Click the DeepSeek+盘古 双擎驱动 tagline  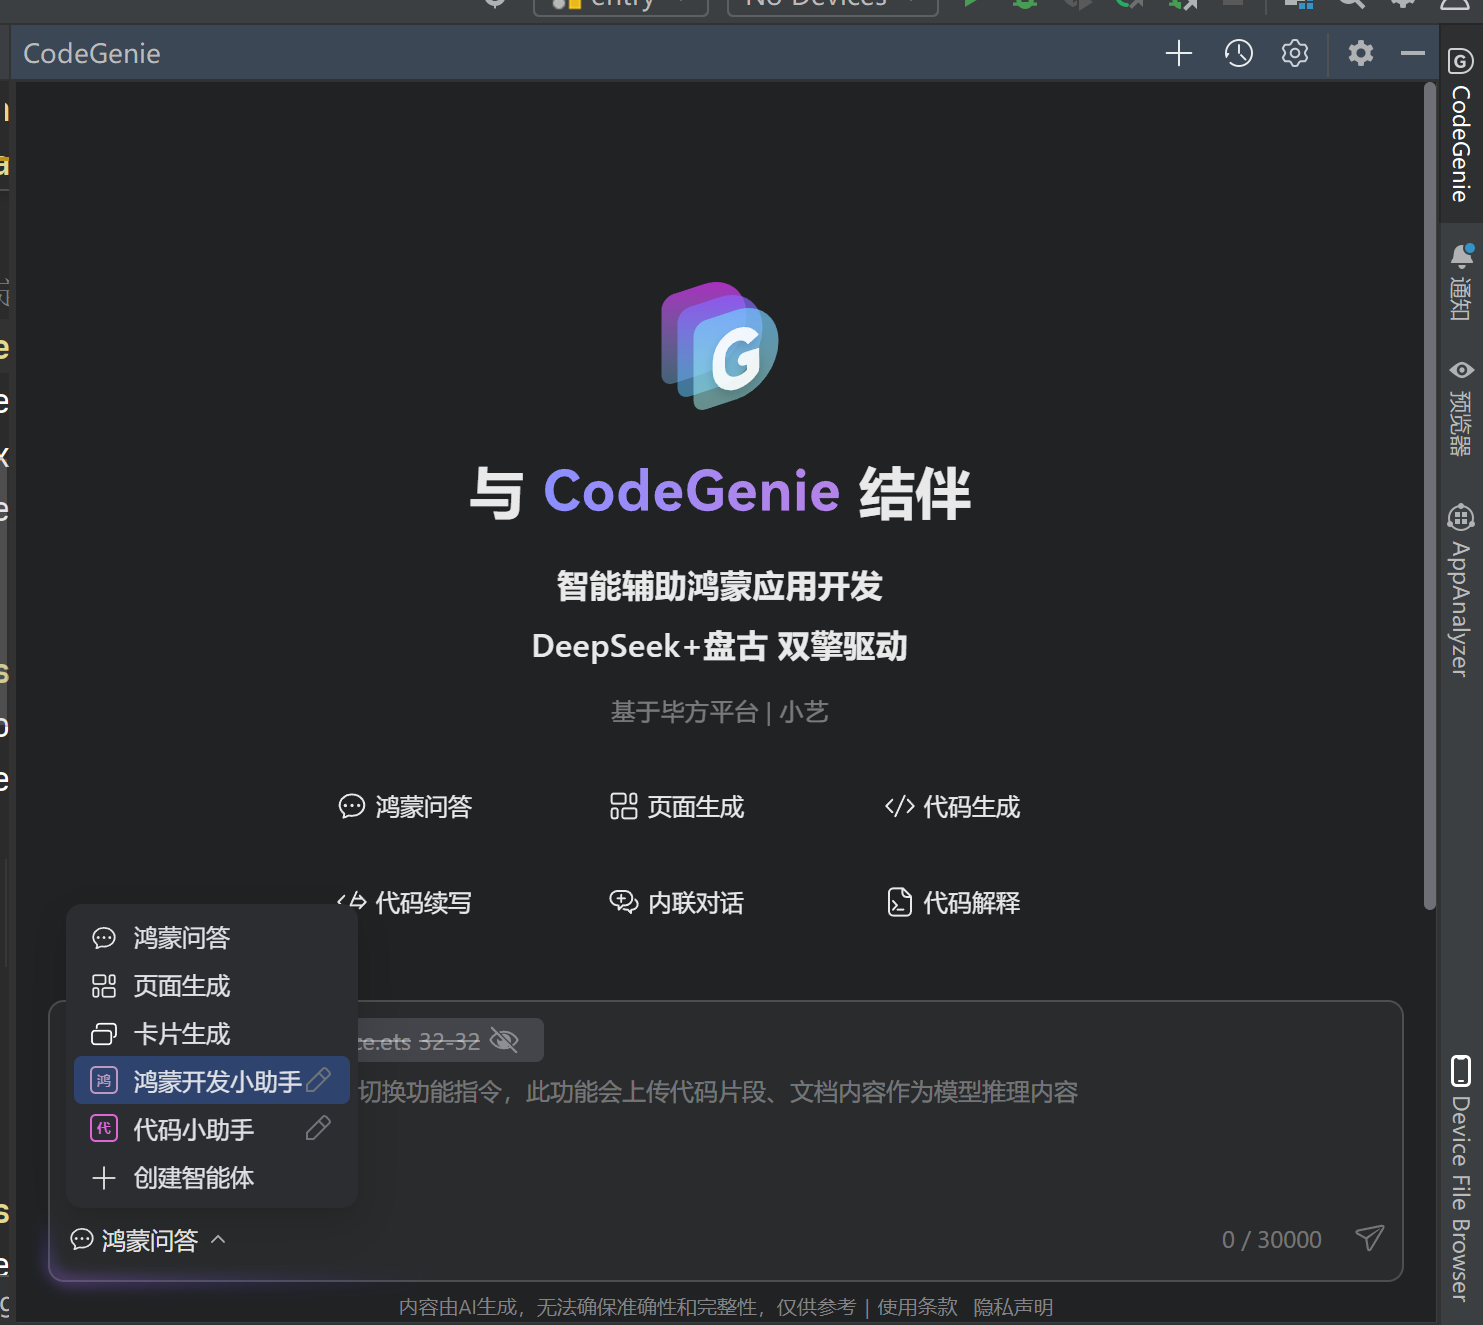click(720, 646)
